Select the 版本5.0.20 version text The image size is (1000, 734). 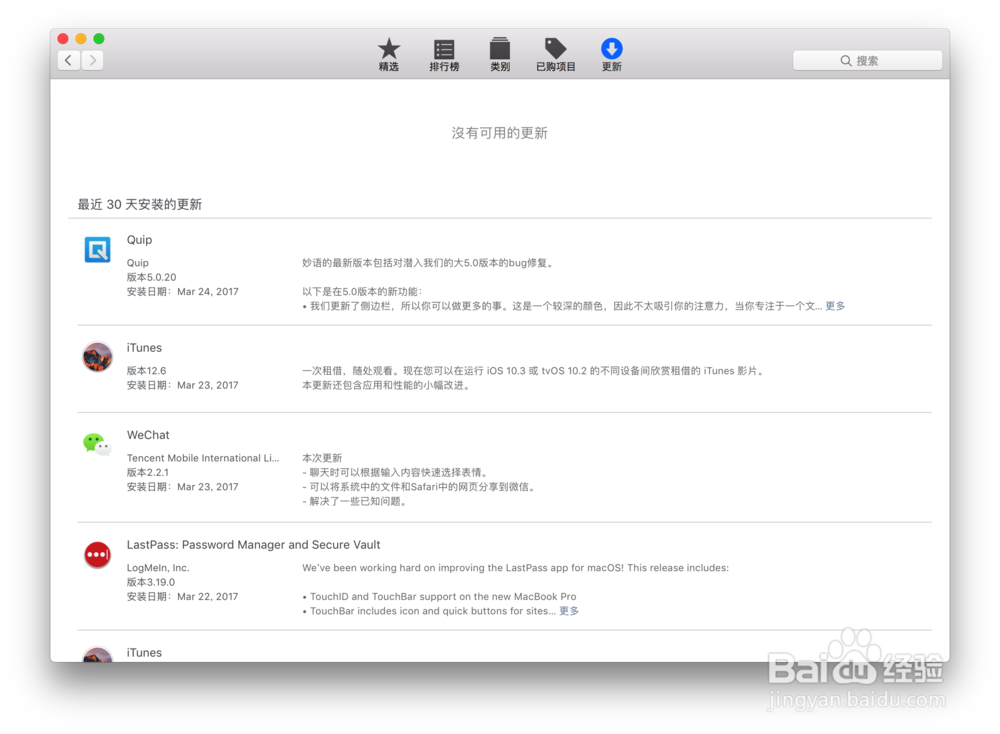[151, 277]
